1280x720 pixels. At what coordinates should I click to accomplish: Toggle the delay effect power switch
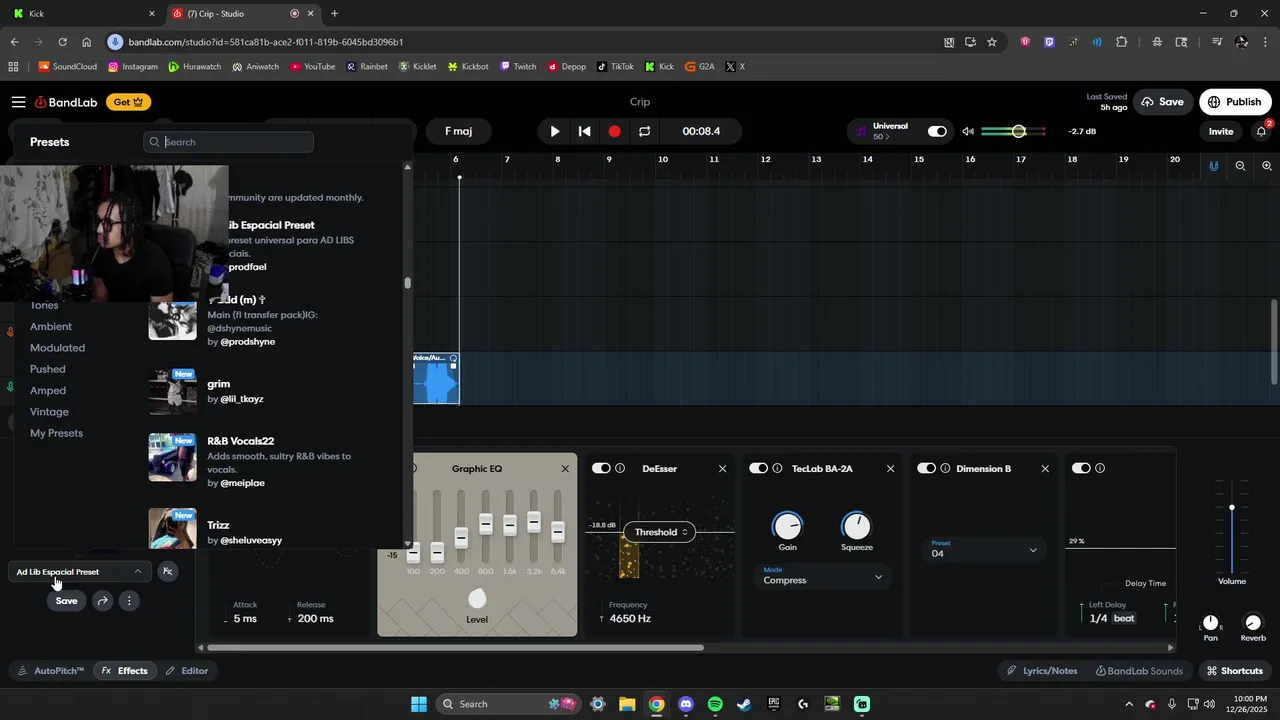[1081, 468]
